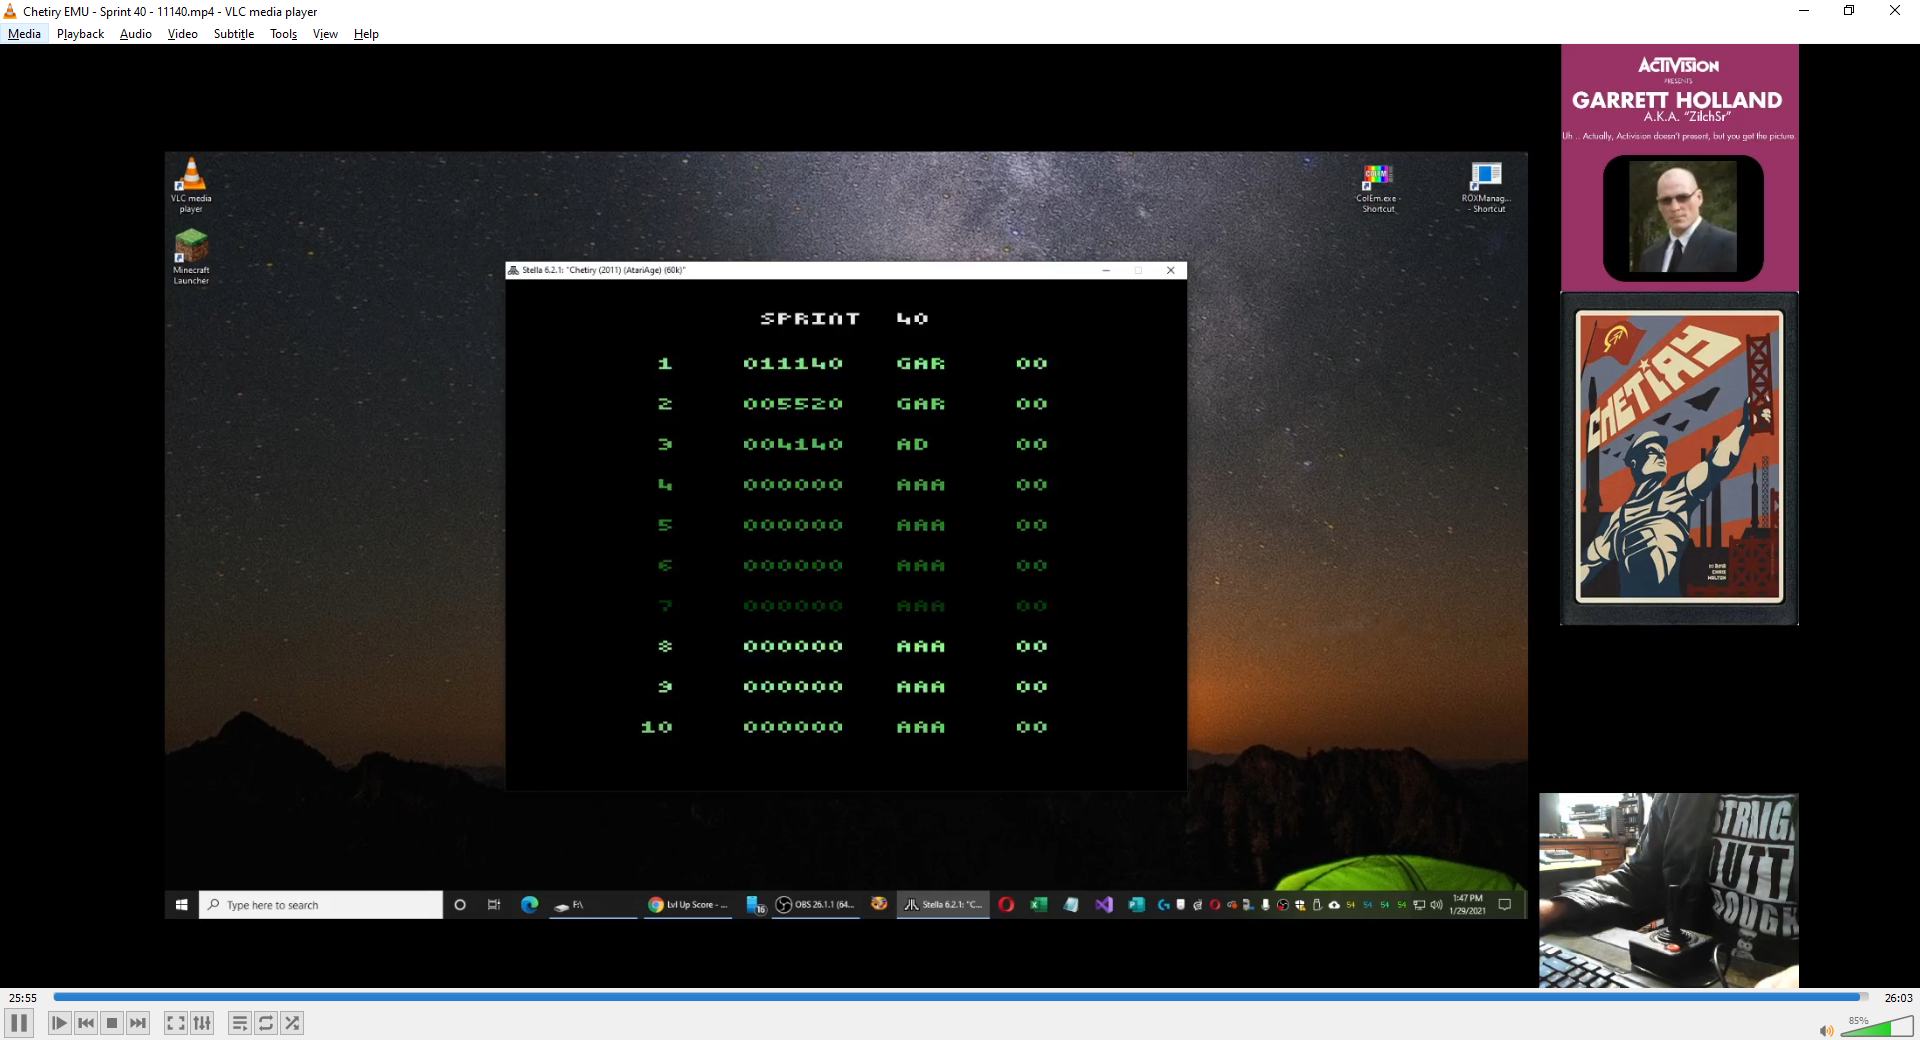Set volume using the green volume slider
Viewport: 1920px width, 1040px height.
pos(1876,1029)
